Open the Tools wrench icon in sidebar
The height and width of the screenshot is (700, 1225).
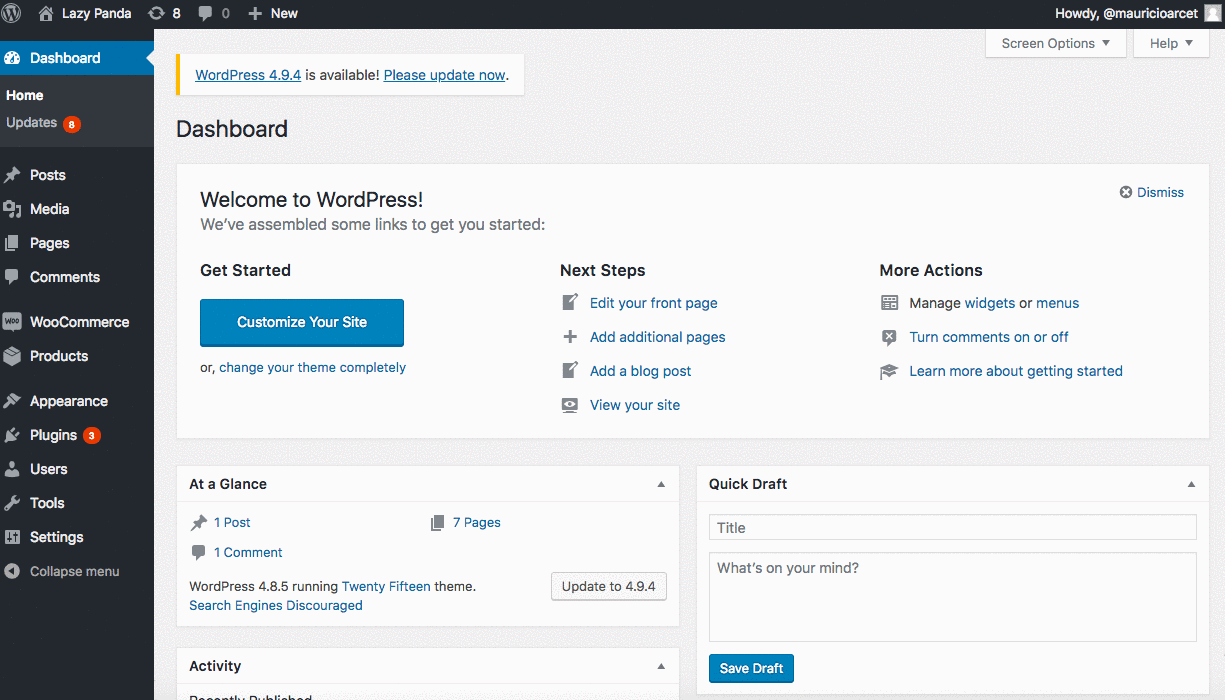pyautogui.click(x=12, y=503)
